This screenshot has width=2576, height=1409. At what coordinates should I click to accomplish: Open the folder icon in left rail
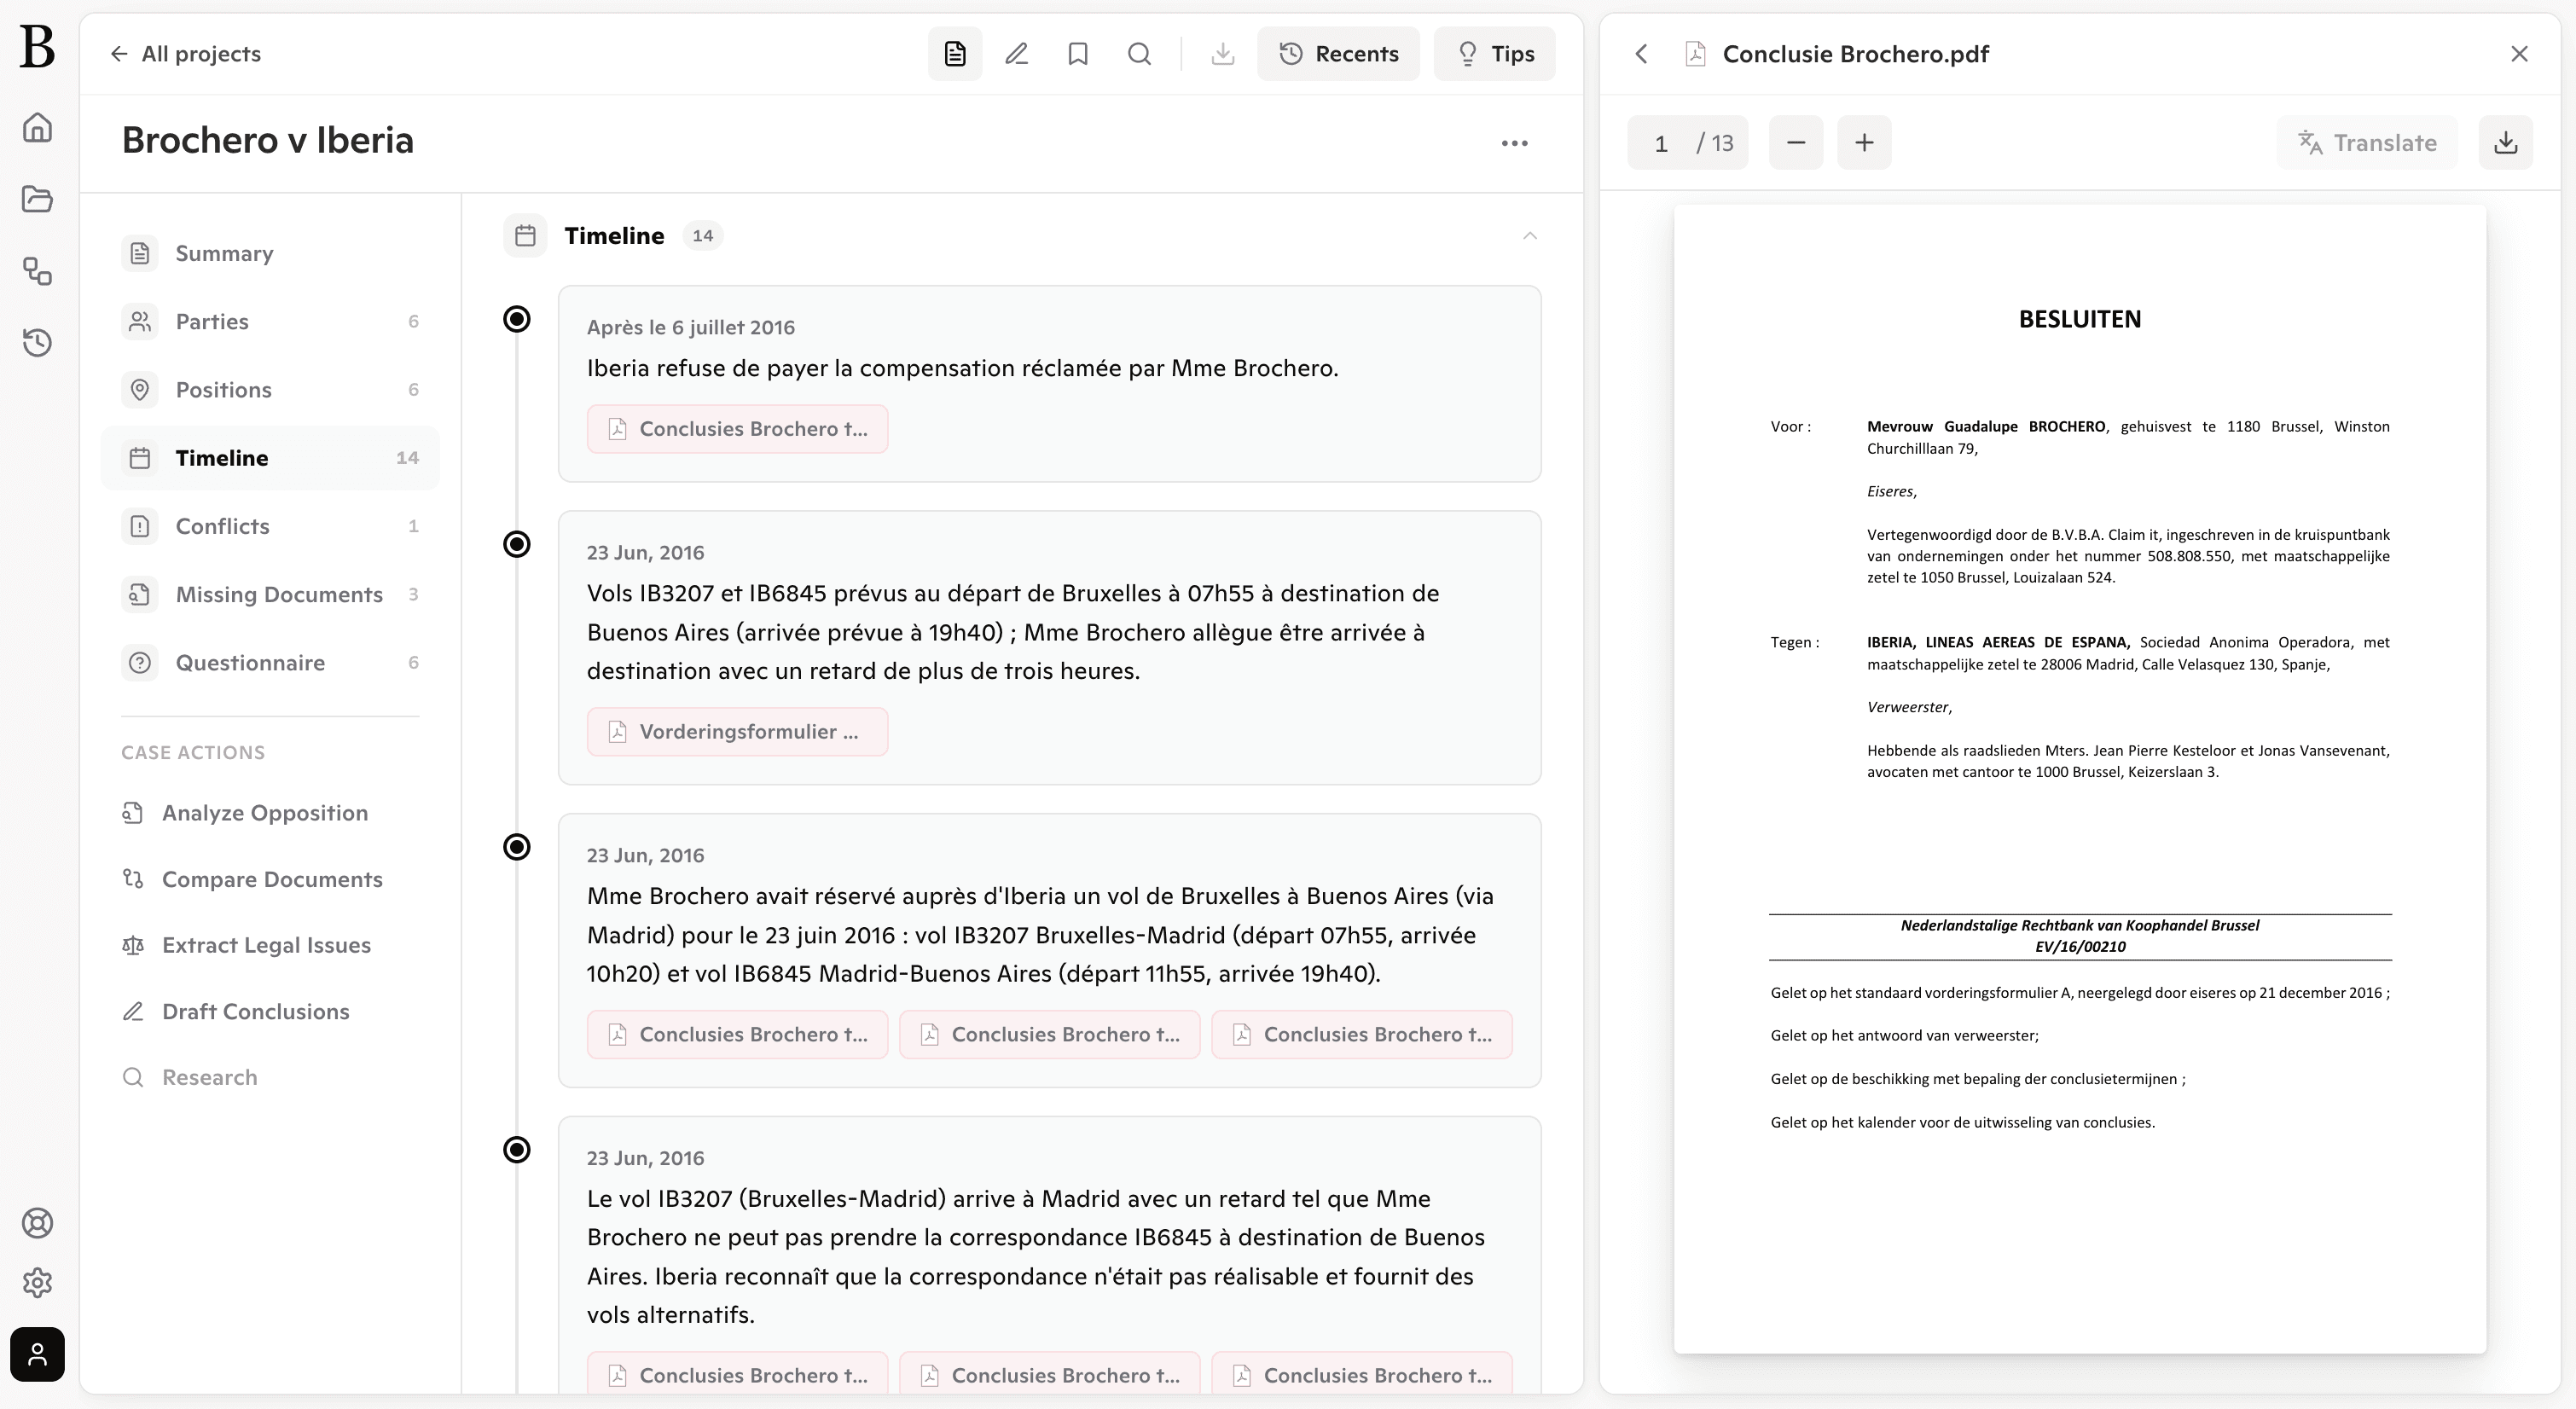[x=37, y=199]
